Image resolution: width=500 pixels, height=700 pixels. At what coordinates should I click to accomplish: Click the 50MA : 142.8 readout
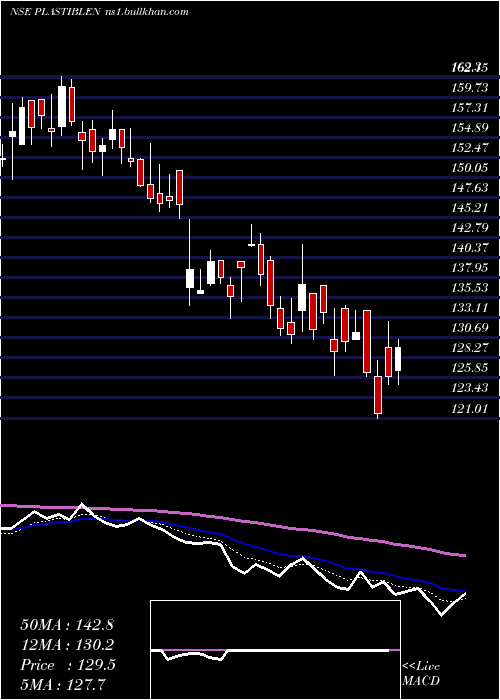tap(67, 625)
